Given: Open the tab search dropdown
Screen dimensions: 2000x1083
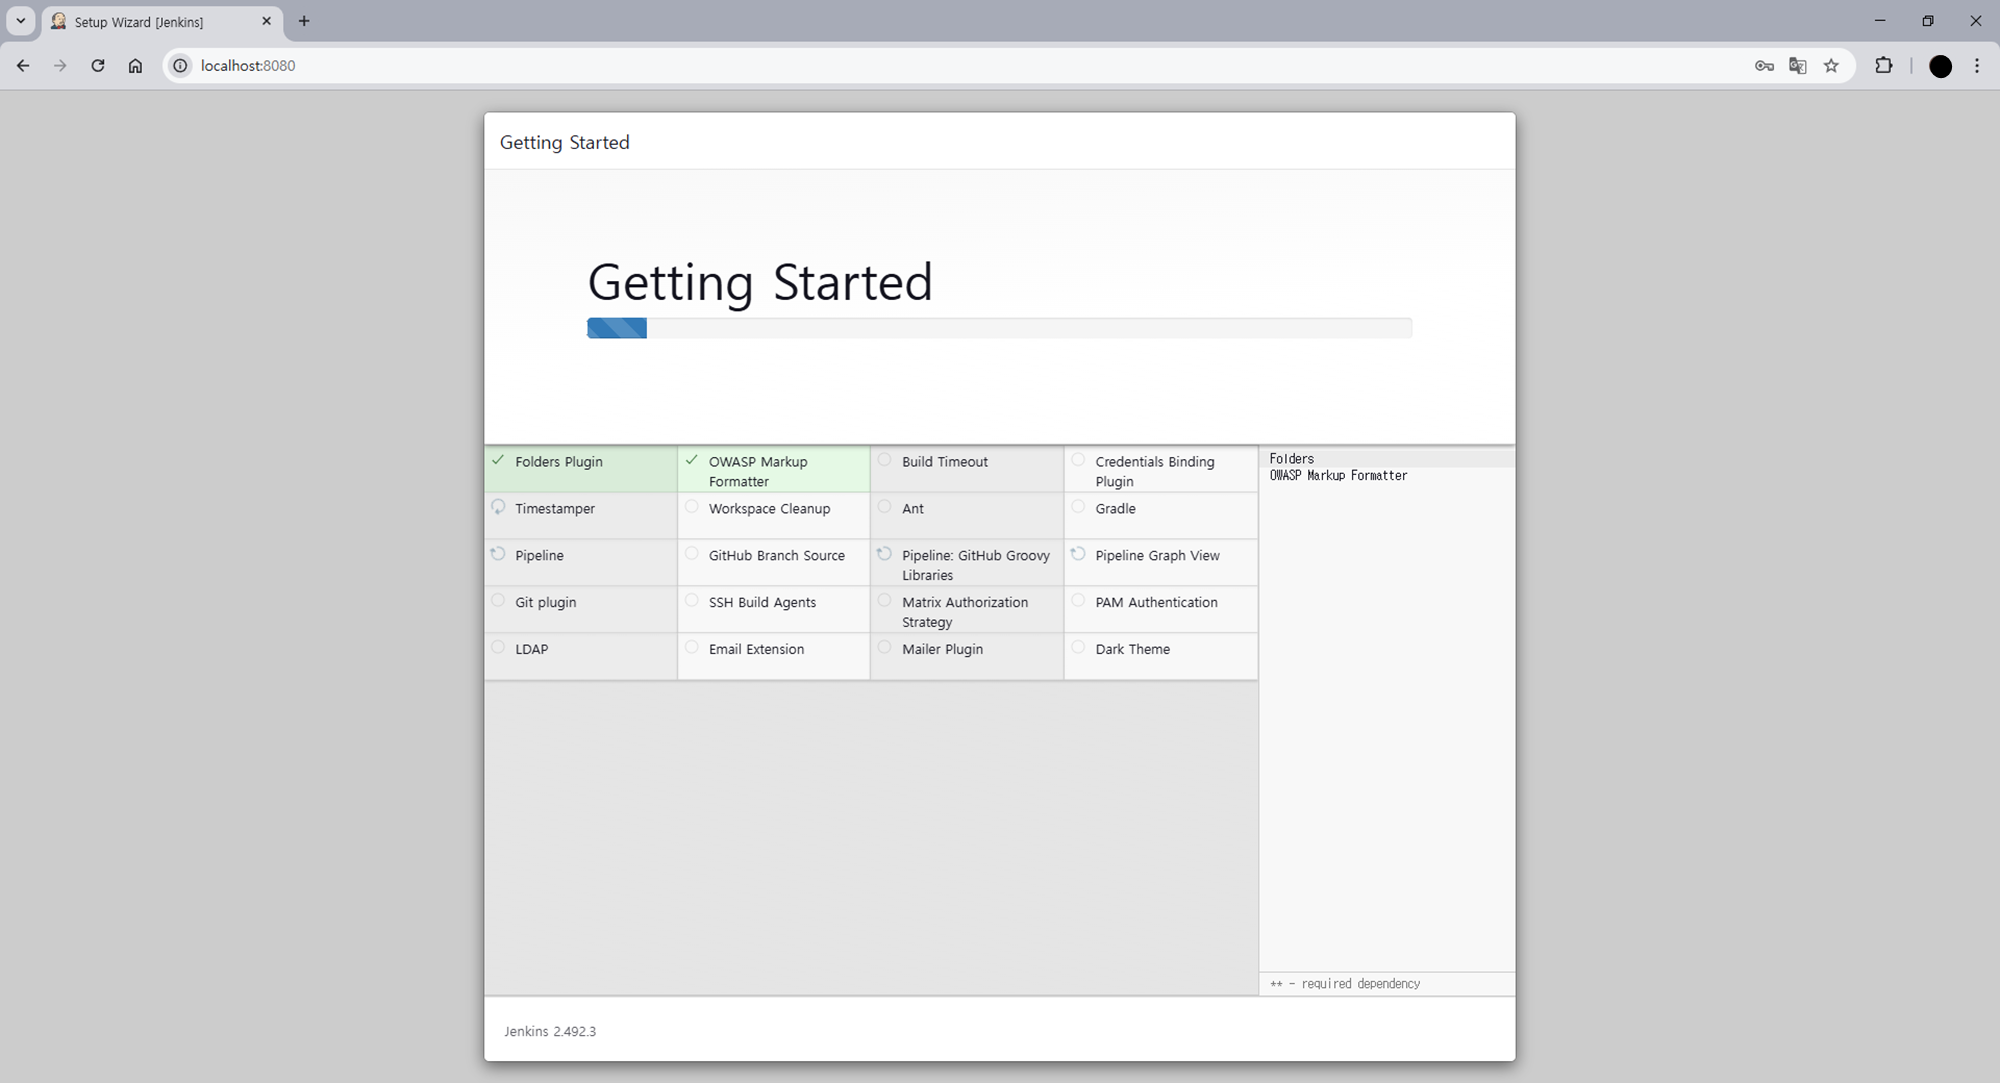Looking at the screenshot, I should click(20, 21).
